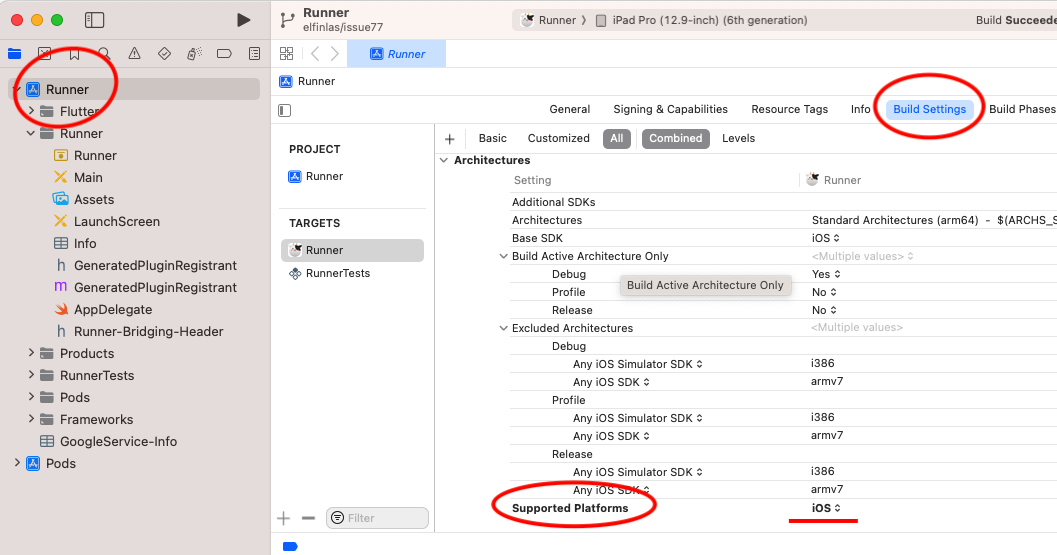Collapse Build Active Architecture Only row
Image resolution: width=1057 pixels, height=555 pixels.
[503, 256]
